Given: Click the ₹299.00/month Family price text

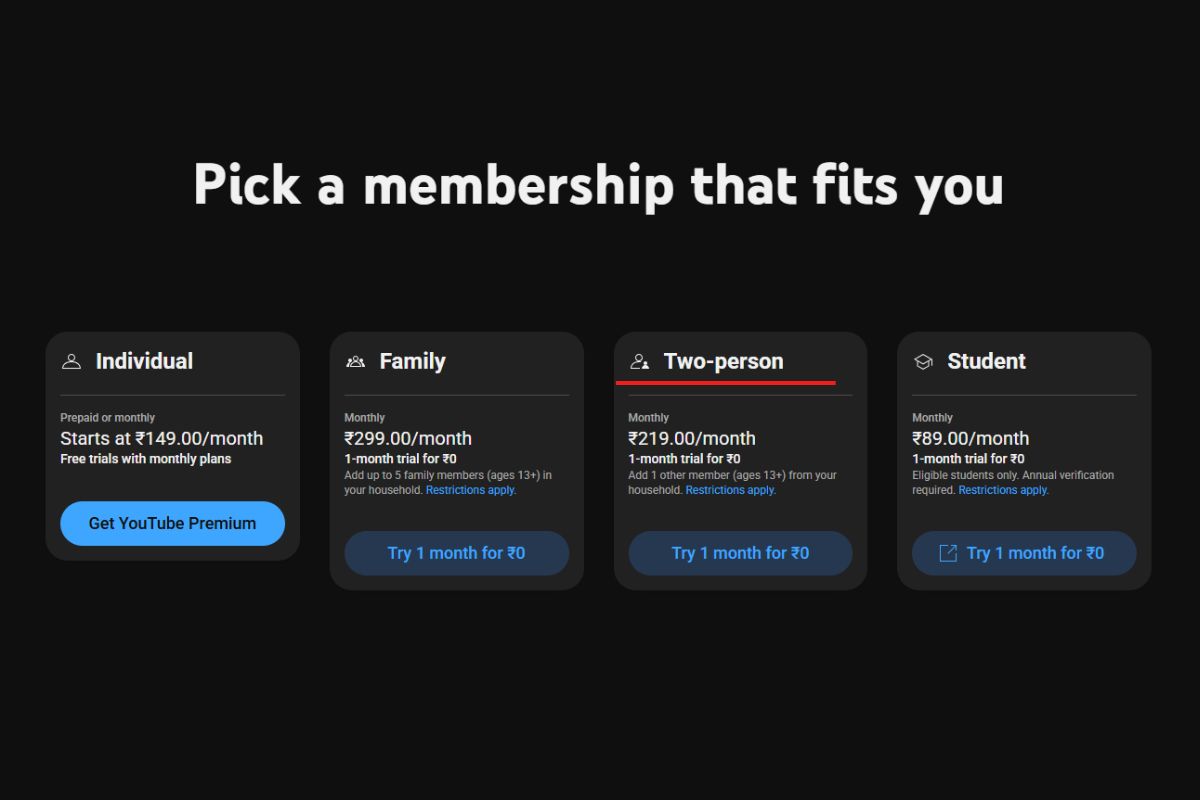Looking at the screenshot, I should [408, 438].
